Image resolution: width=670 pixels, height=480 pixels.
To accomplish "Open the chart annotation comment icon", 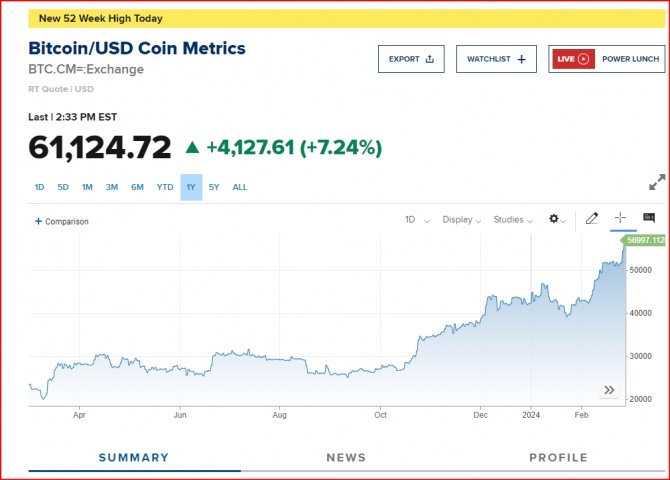I will (x=649, y=219).
